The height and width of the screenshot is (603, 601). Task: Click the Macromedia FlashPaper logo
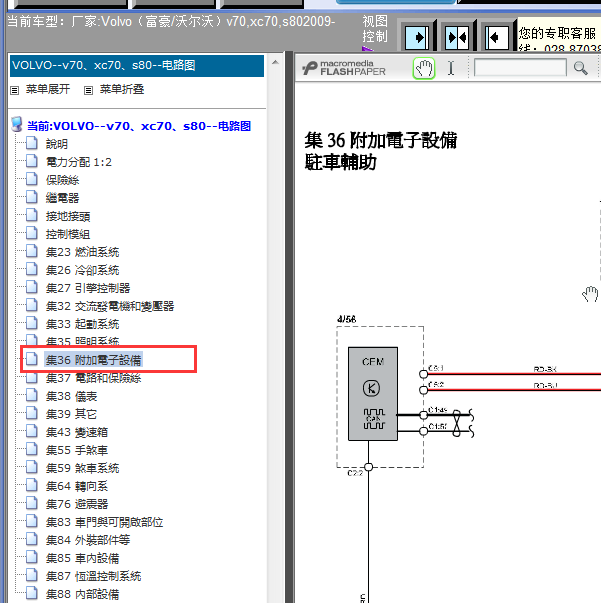[344, 68]
